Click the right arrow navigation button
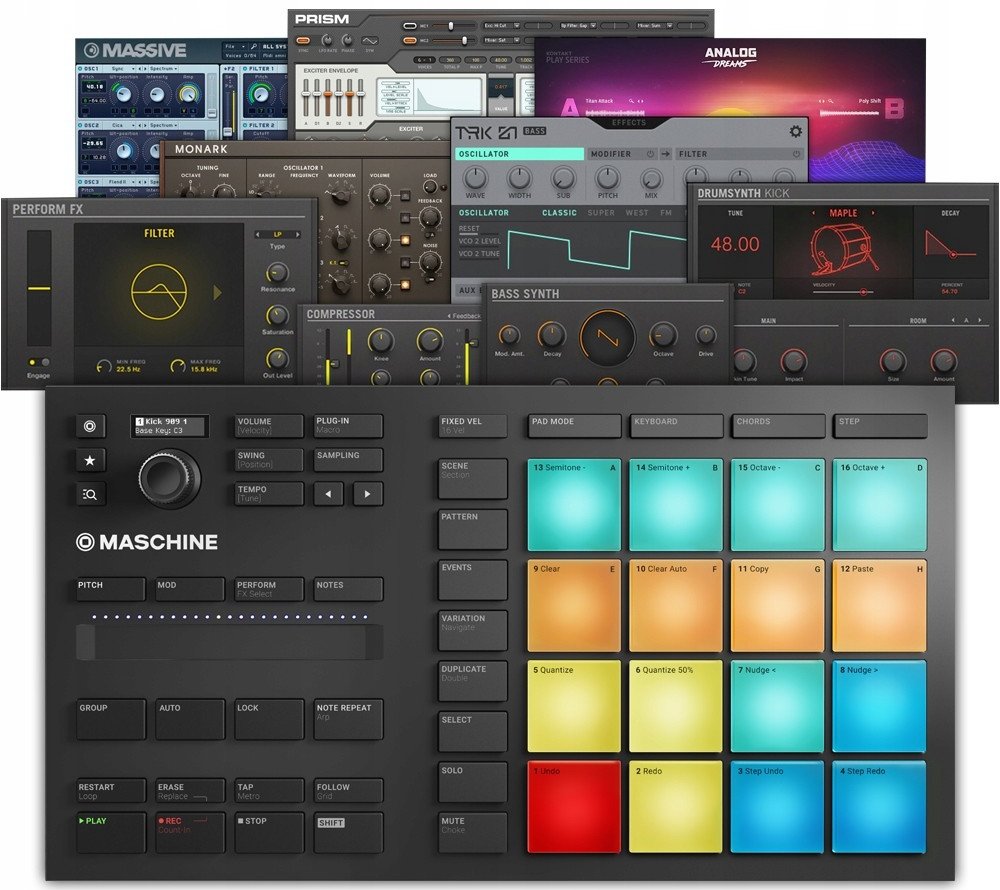This screenshot has width=1000, height=890. pos(367,493)
